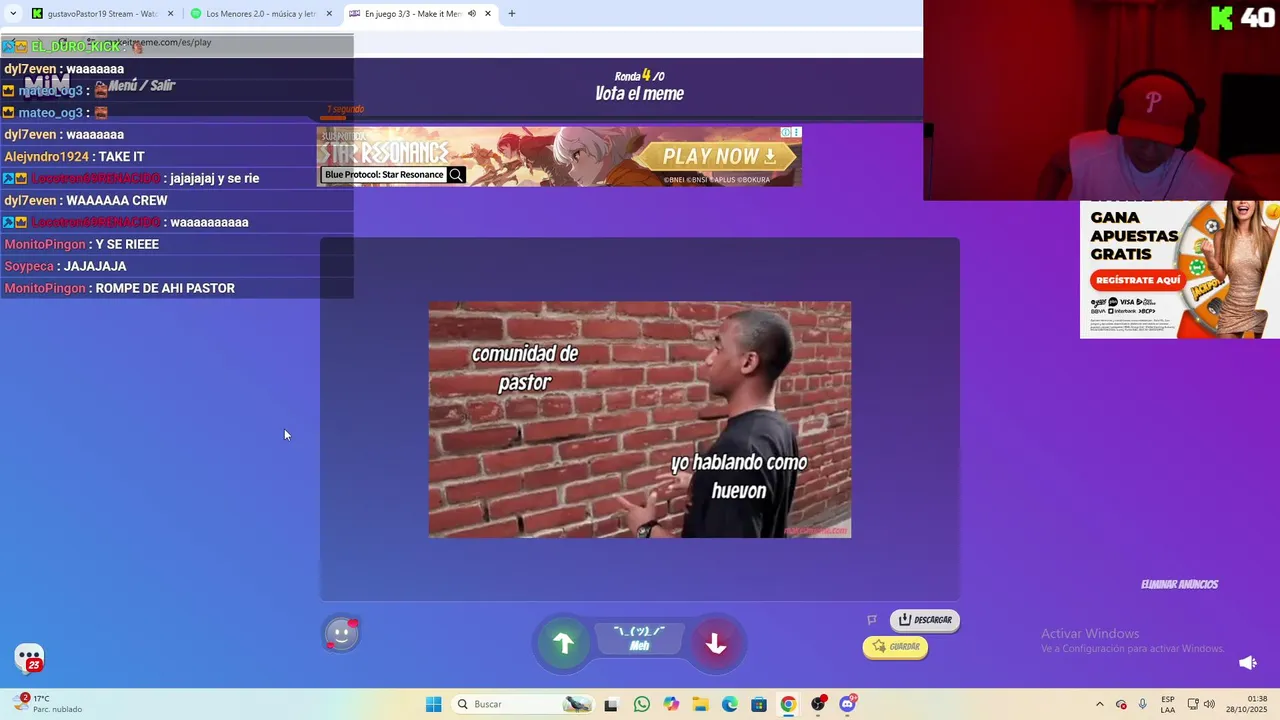Toggle the game sound speaker icon
The width and height of the screenshot is (1280, 720).
point(1247,663)
